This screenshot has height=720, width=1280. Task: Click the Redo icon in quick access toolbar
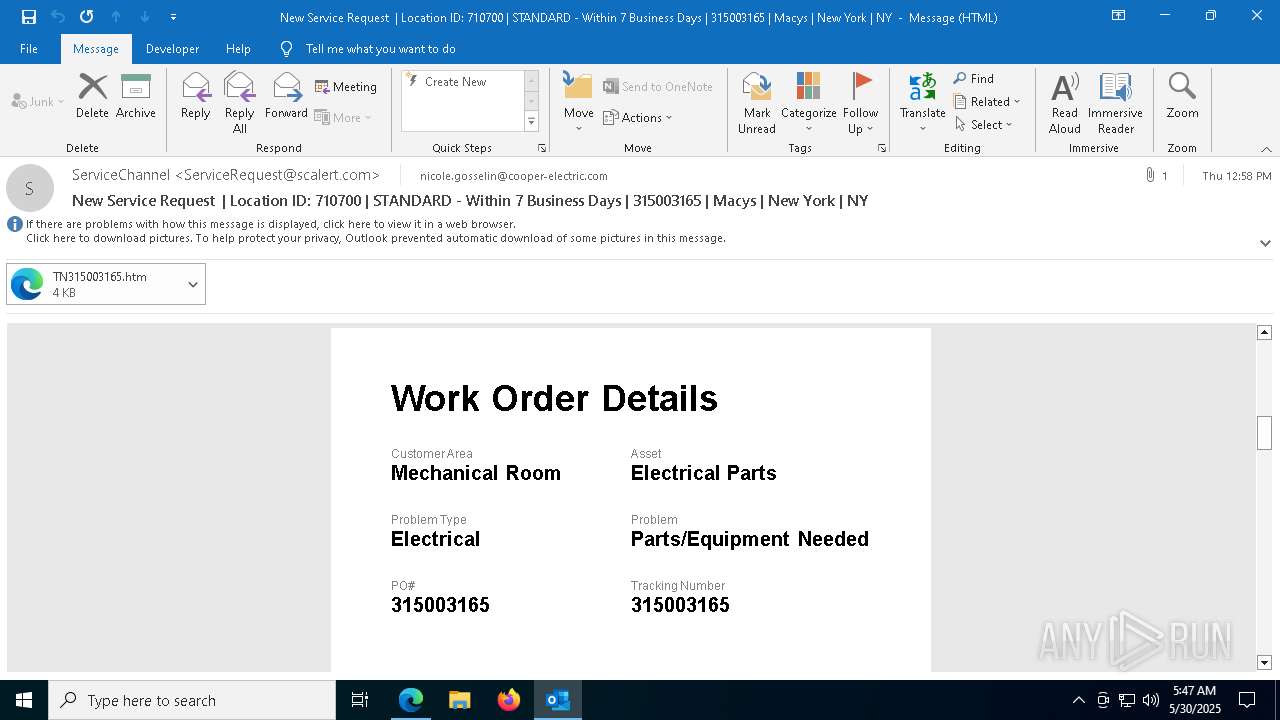(87, 17)
